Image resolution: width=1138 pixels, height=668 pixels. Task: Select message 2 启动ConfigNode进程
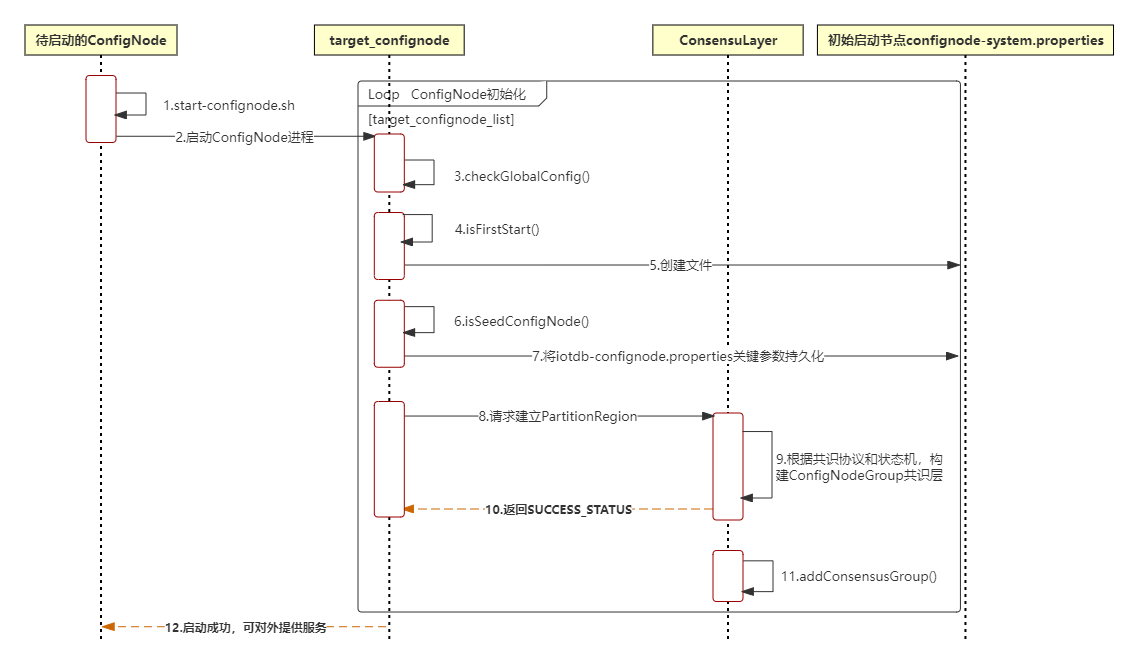pyautogui.click(x=243, y=135)
